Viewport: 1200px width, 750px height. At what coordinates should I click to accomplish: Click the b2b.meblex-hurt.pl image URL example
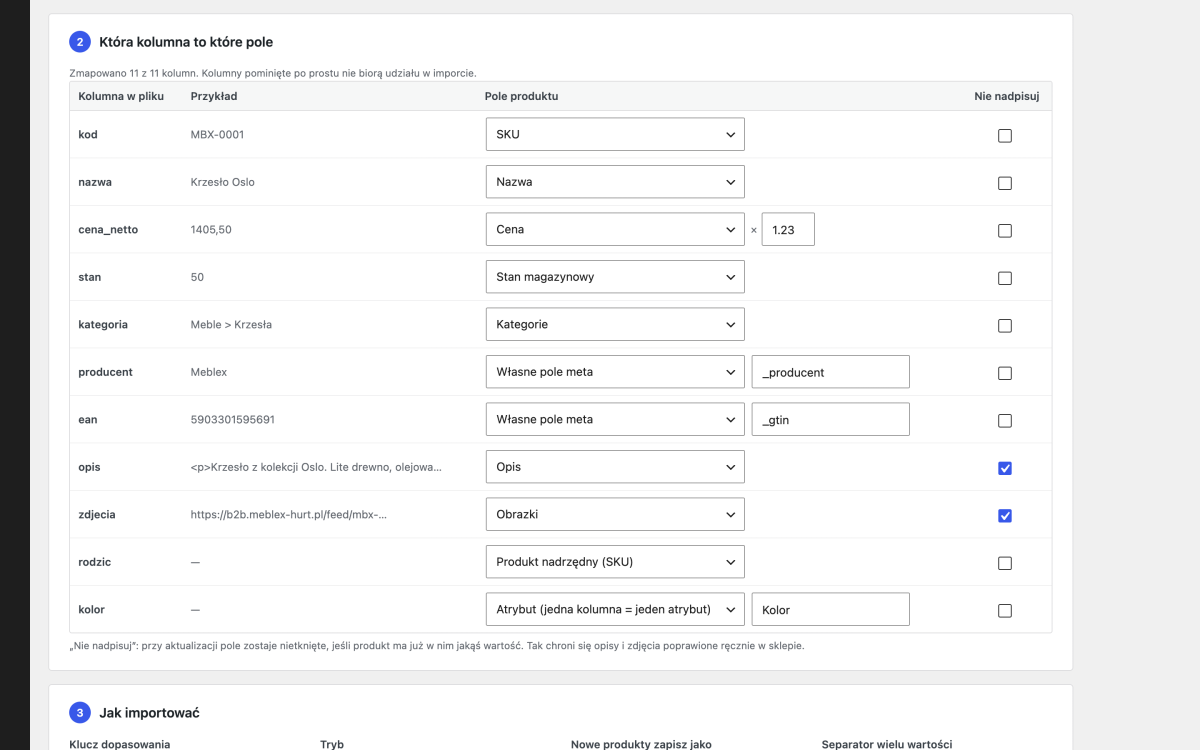pyautogui.click(x=289, y=514)
